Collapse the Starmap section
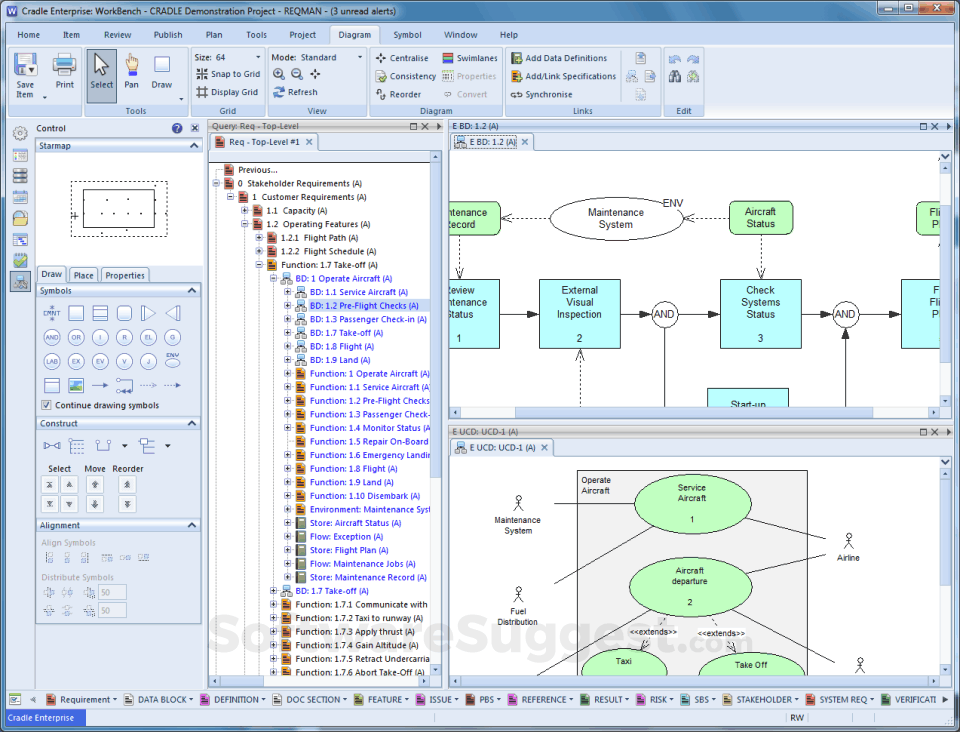 click(x=195, y=146)
